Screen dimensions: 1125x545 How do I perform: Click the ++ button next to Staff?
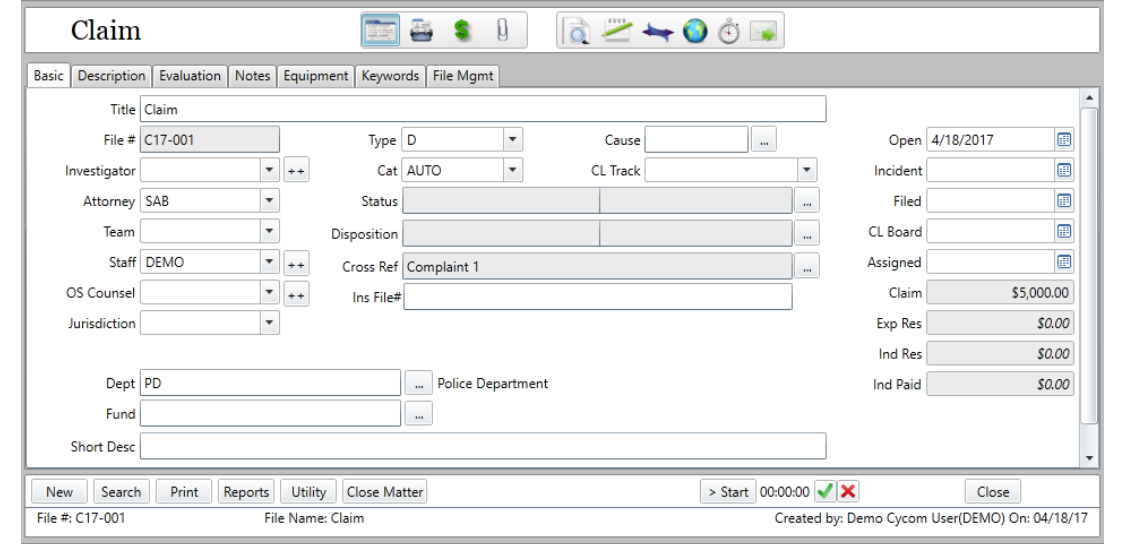click(x=296, y=264)
